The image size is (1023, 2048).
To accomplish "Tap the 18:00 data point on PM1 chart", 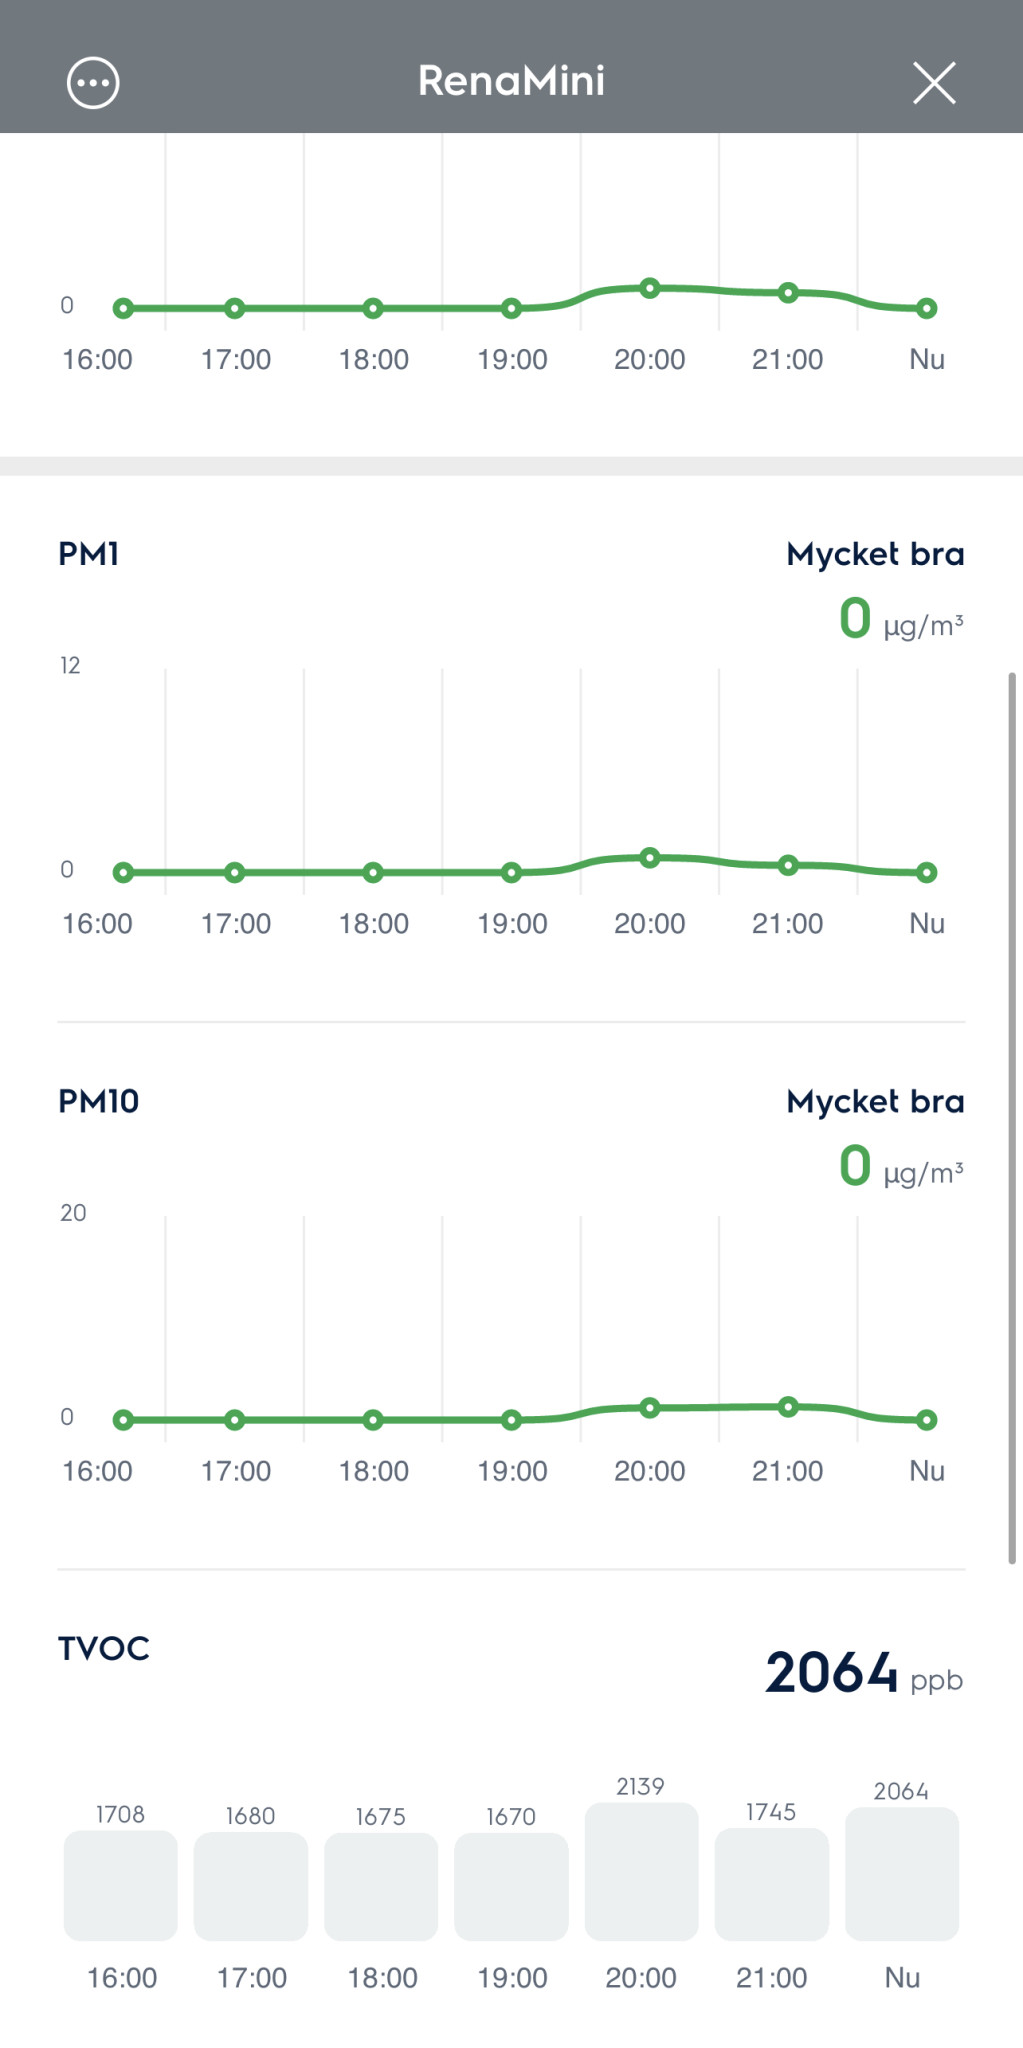I will [x=373, y=873].
